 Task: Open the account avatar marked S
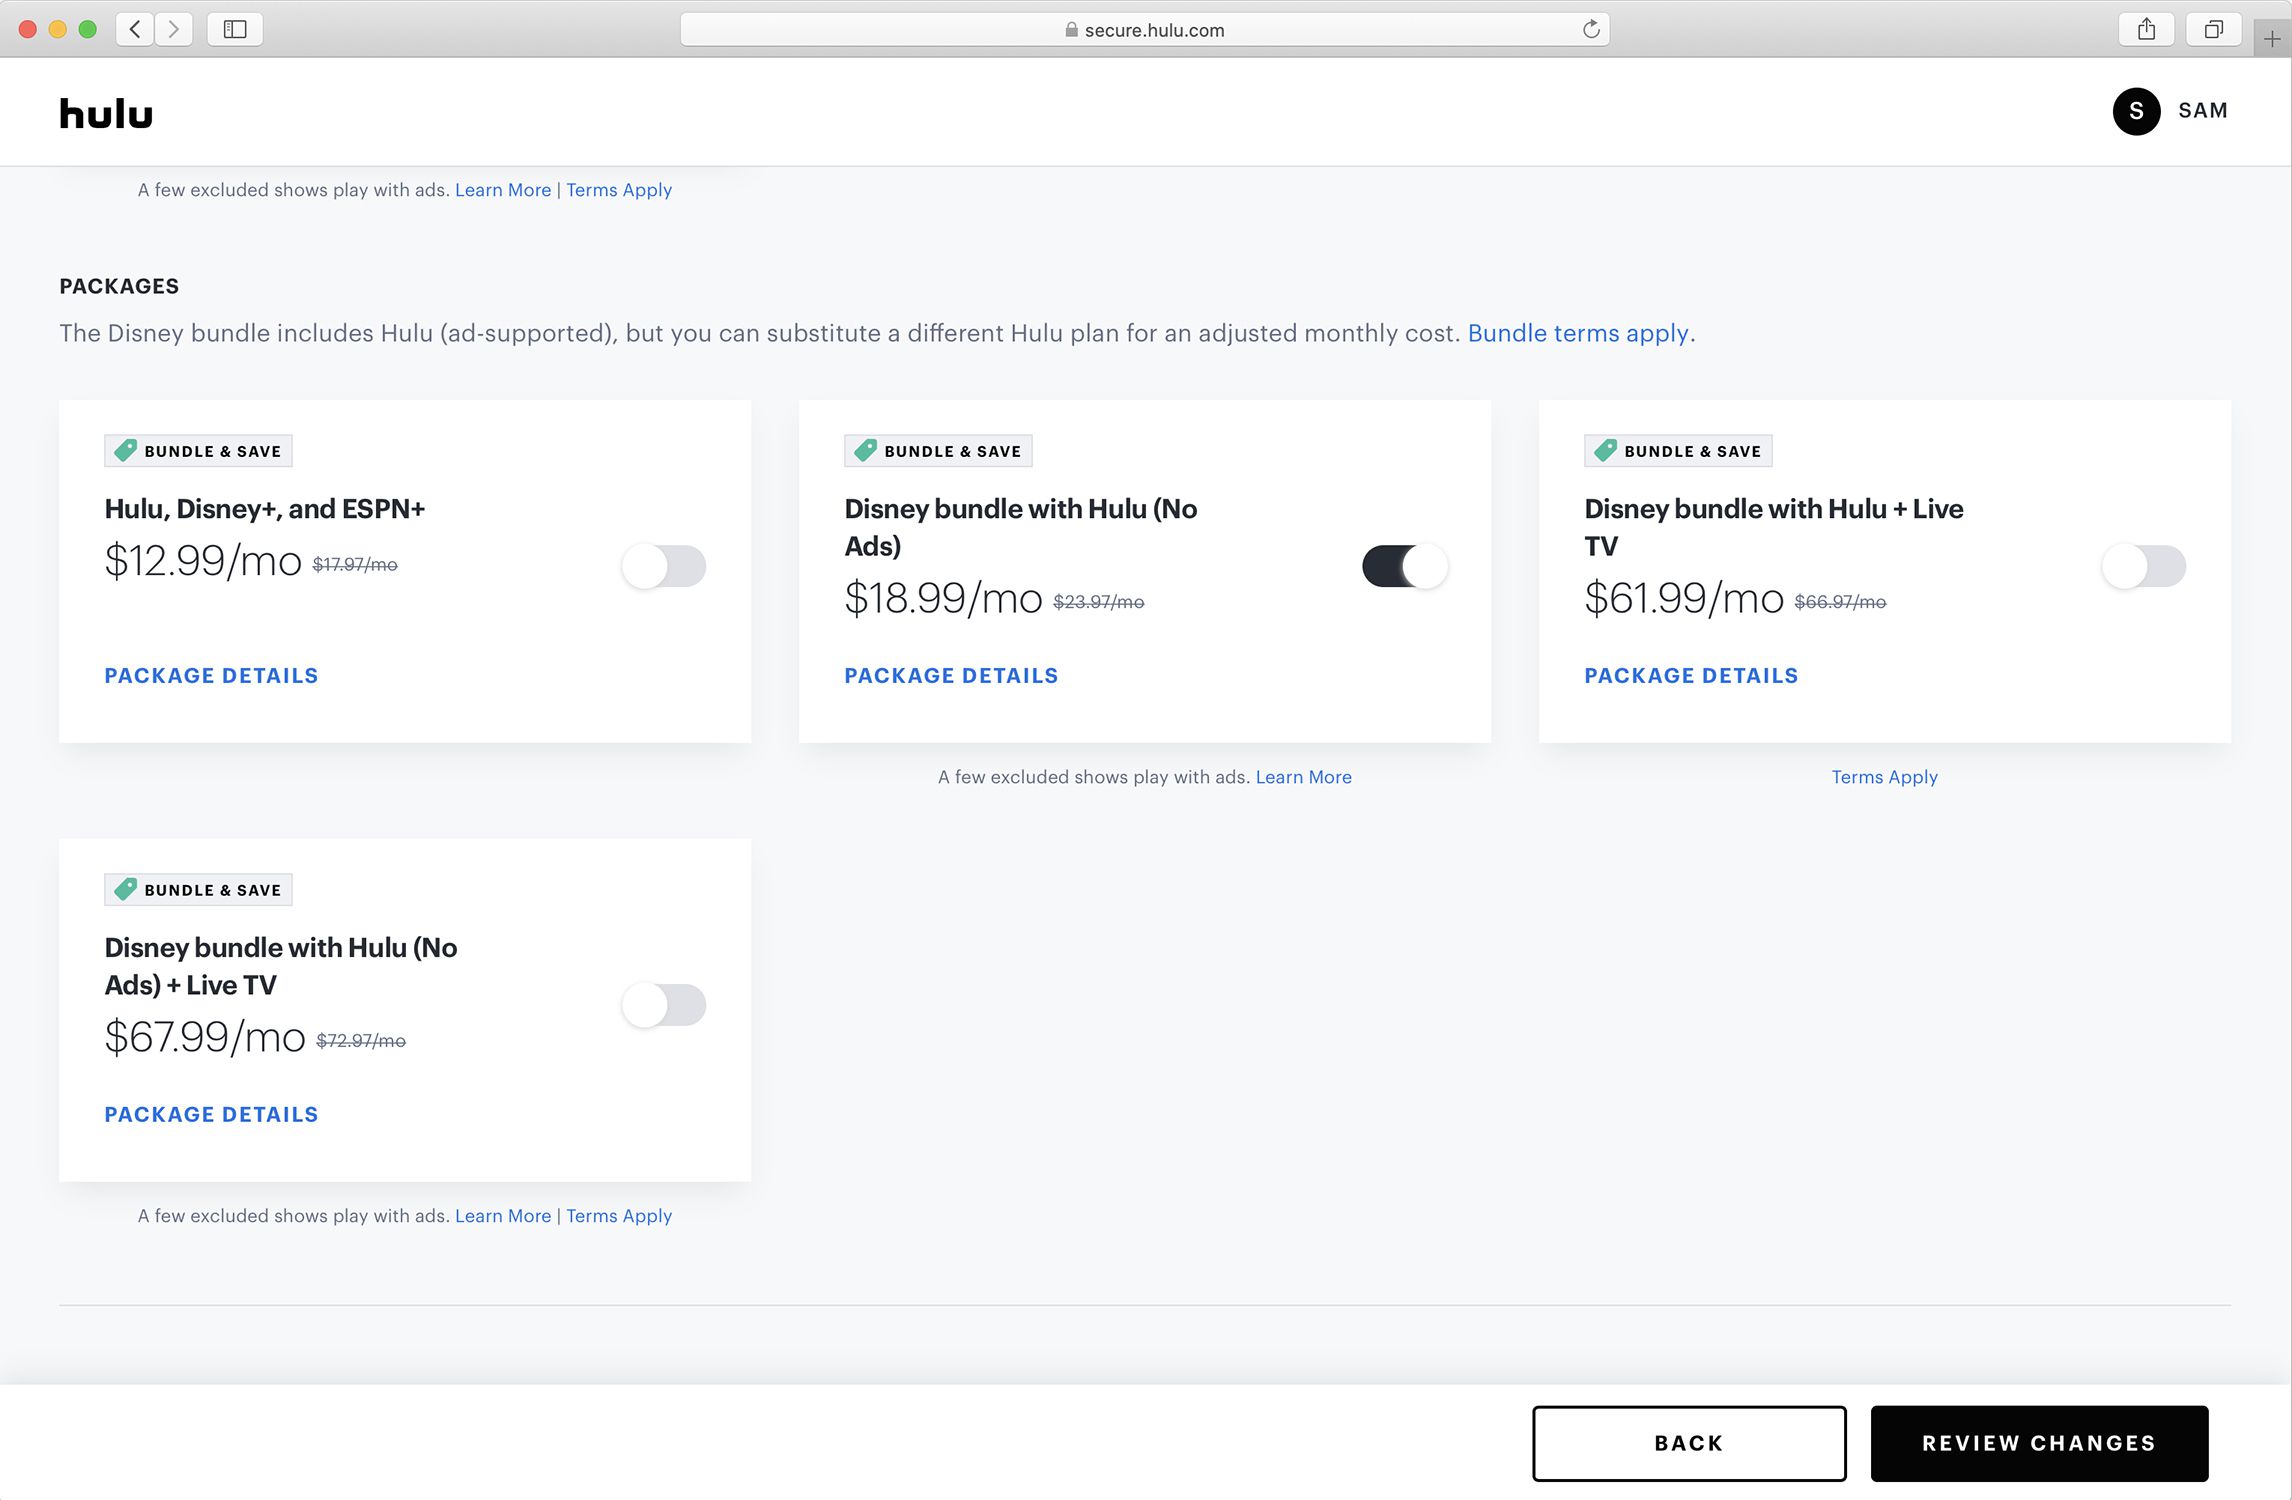(x=2136, y=111)
